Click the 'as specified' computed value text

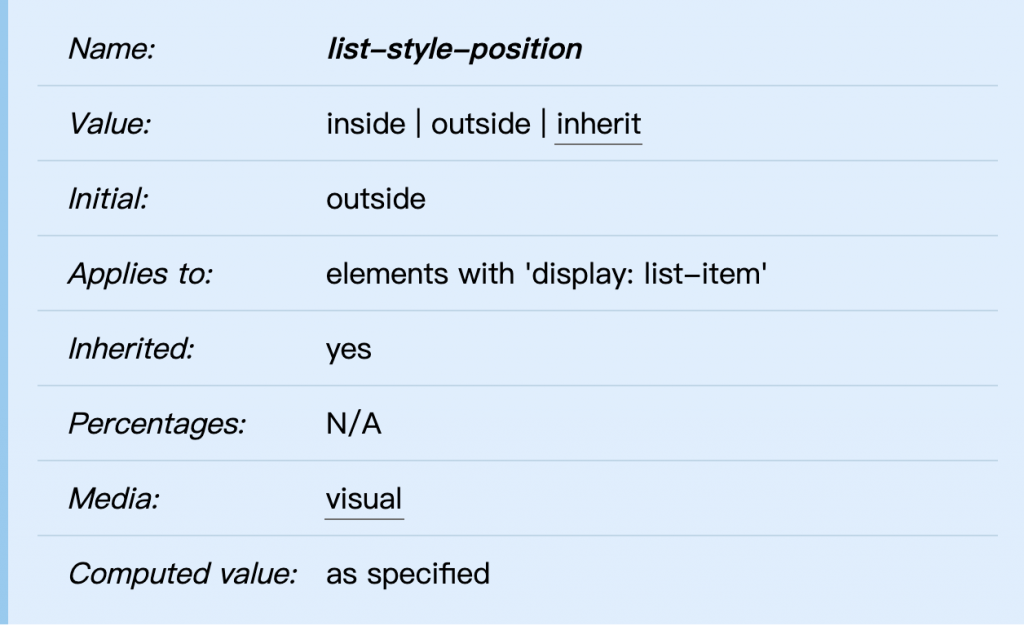(407, 574)
